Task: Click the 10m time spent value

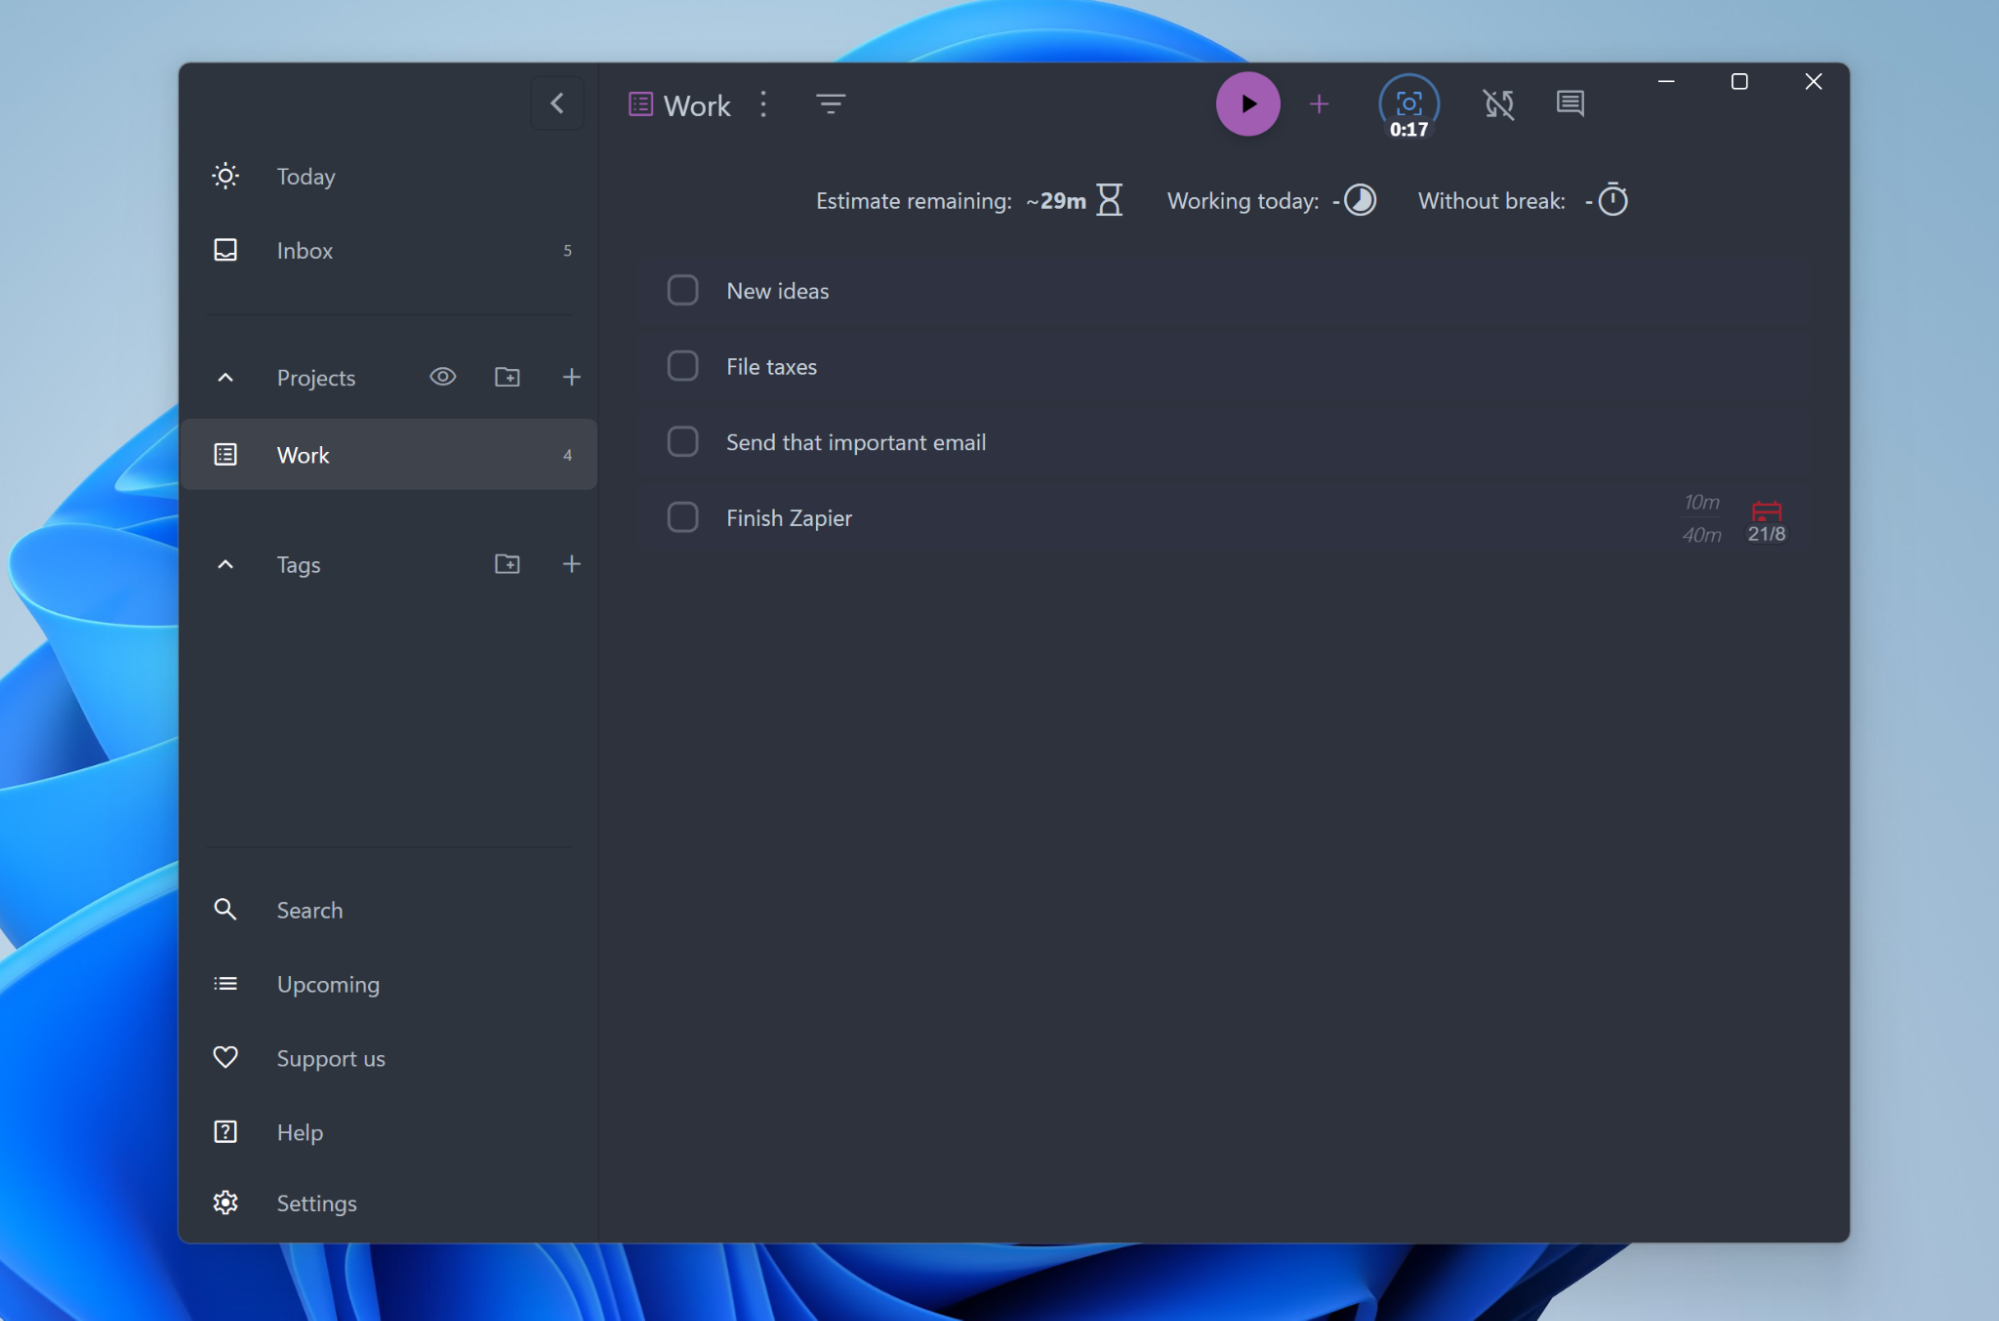Action: (1701, 502)
